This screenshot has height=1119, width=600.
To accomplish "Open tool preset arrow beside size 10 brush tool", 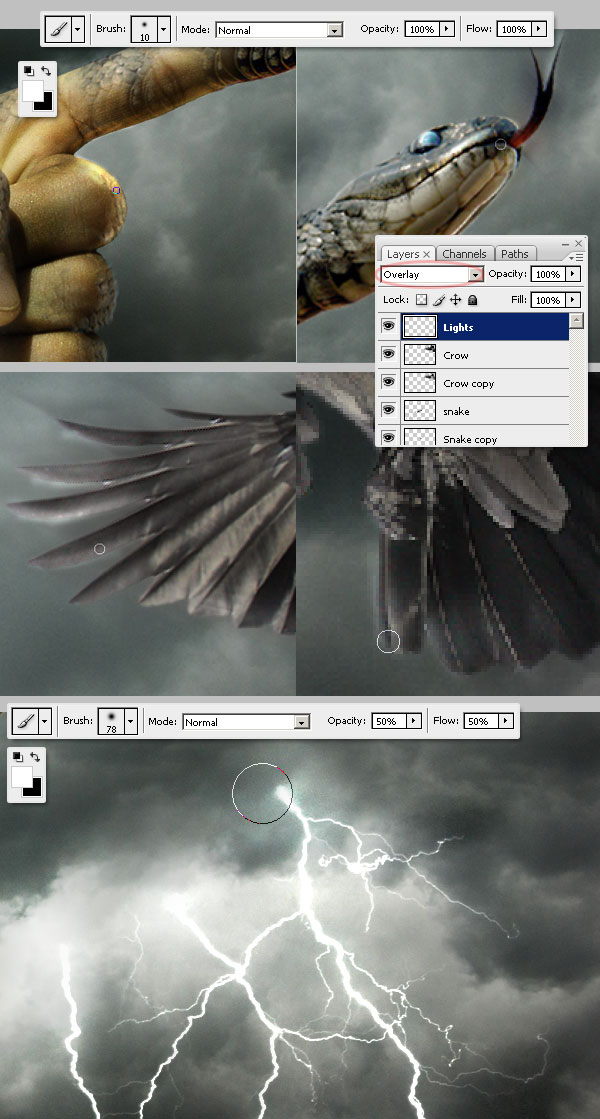I will click(77, 29).
